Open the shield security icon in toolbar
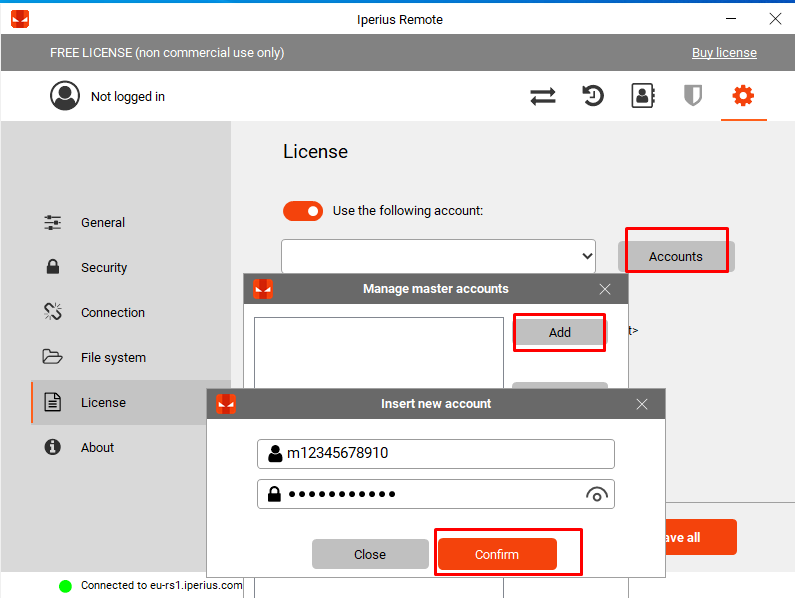This screenshot has width=795, height=598. pyautogui.click(x=693, y=96)
